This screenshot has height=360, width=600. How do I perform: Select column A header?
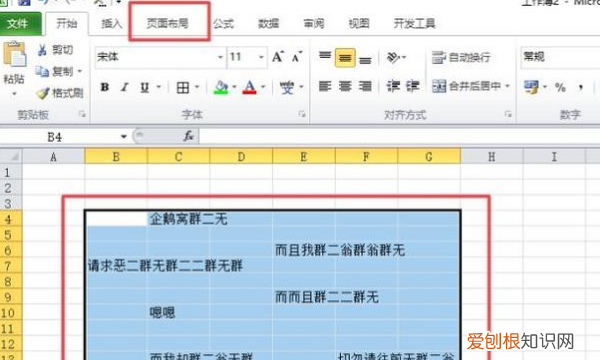(54, 157)
